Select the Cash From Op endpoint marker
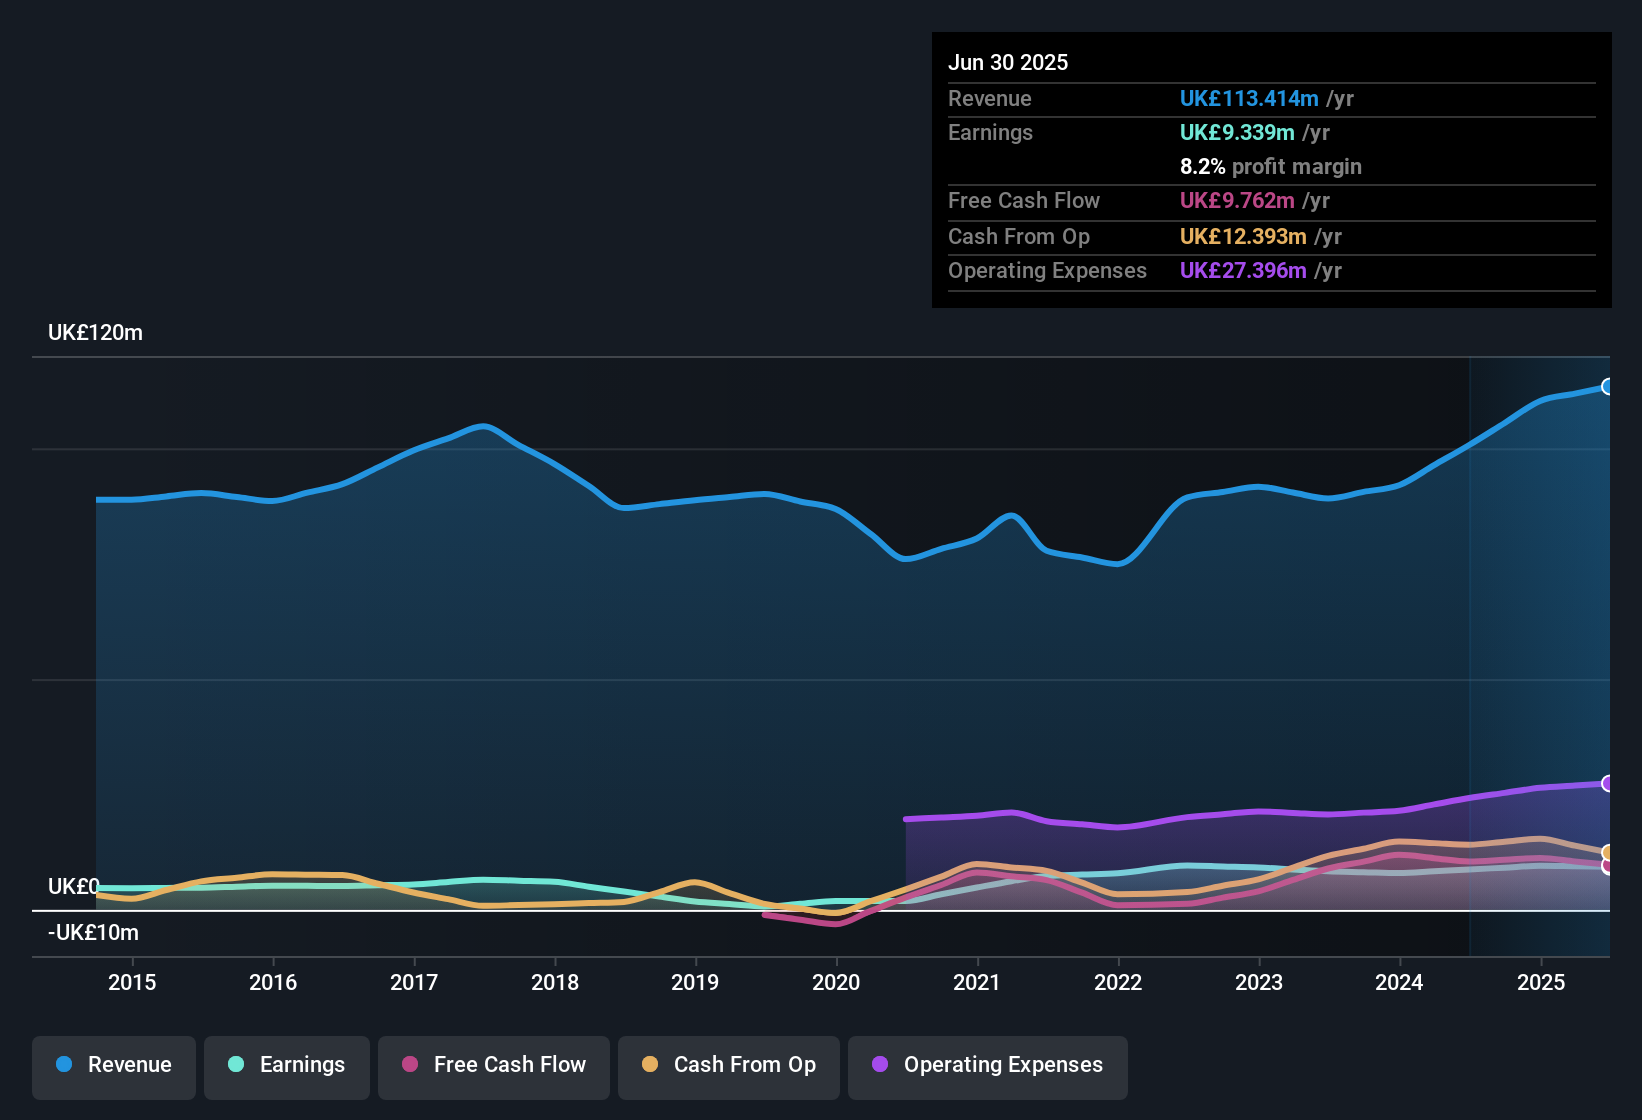The height and width of the screenshot is (1120, 1642). (x=1607, y=853)
